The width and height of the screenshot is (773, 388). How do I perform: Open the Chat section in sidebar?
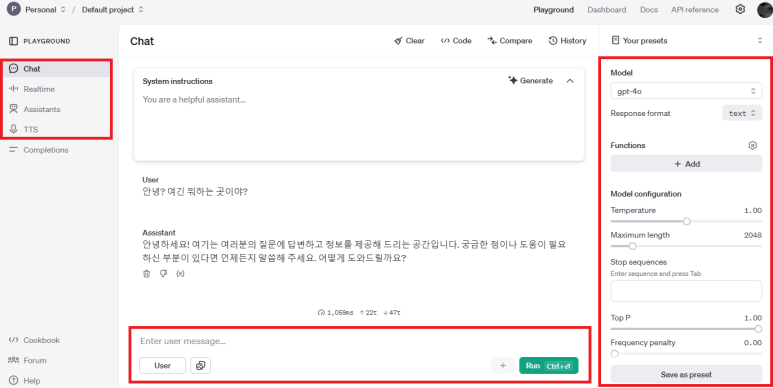point(57,69)
